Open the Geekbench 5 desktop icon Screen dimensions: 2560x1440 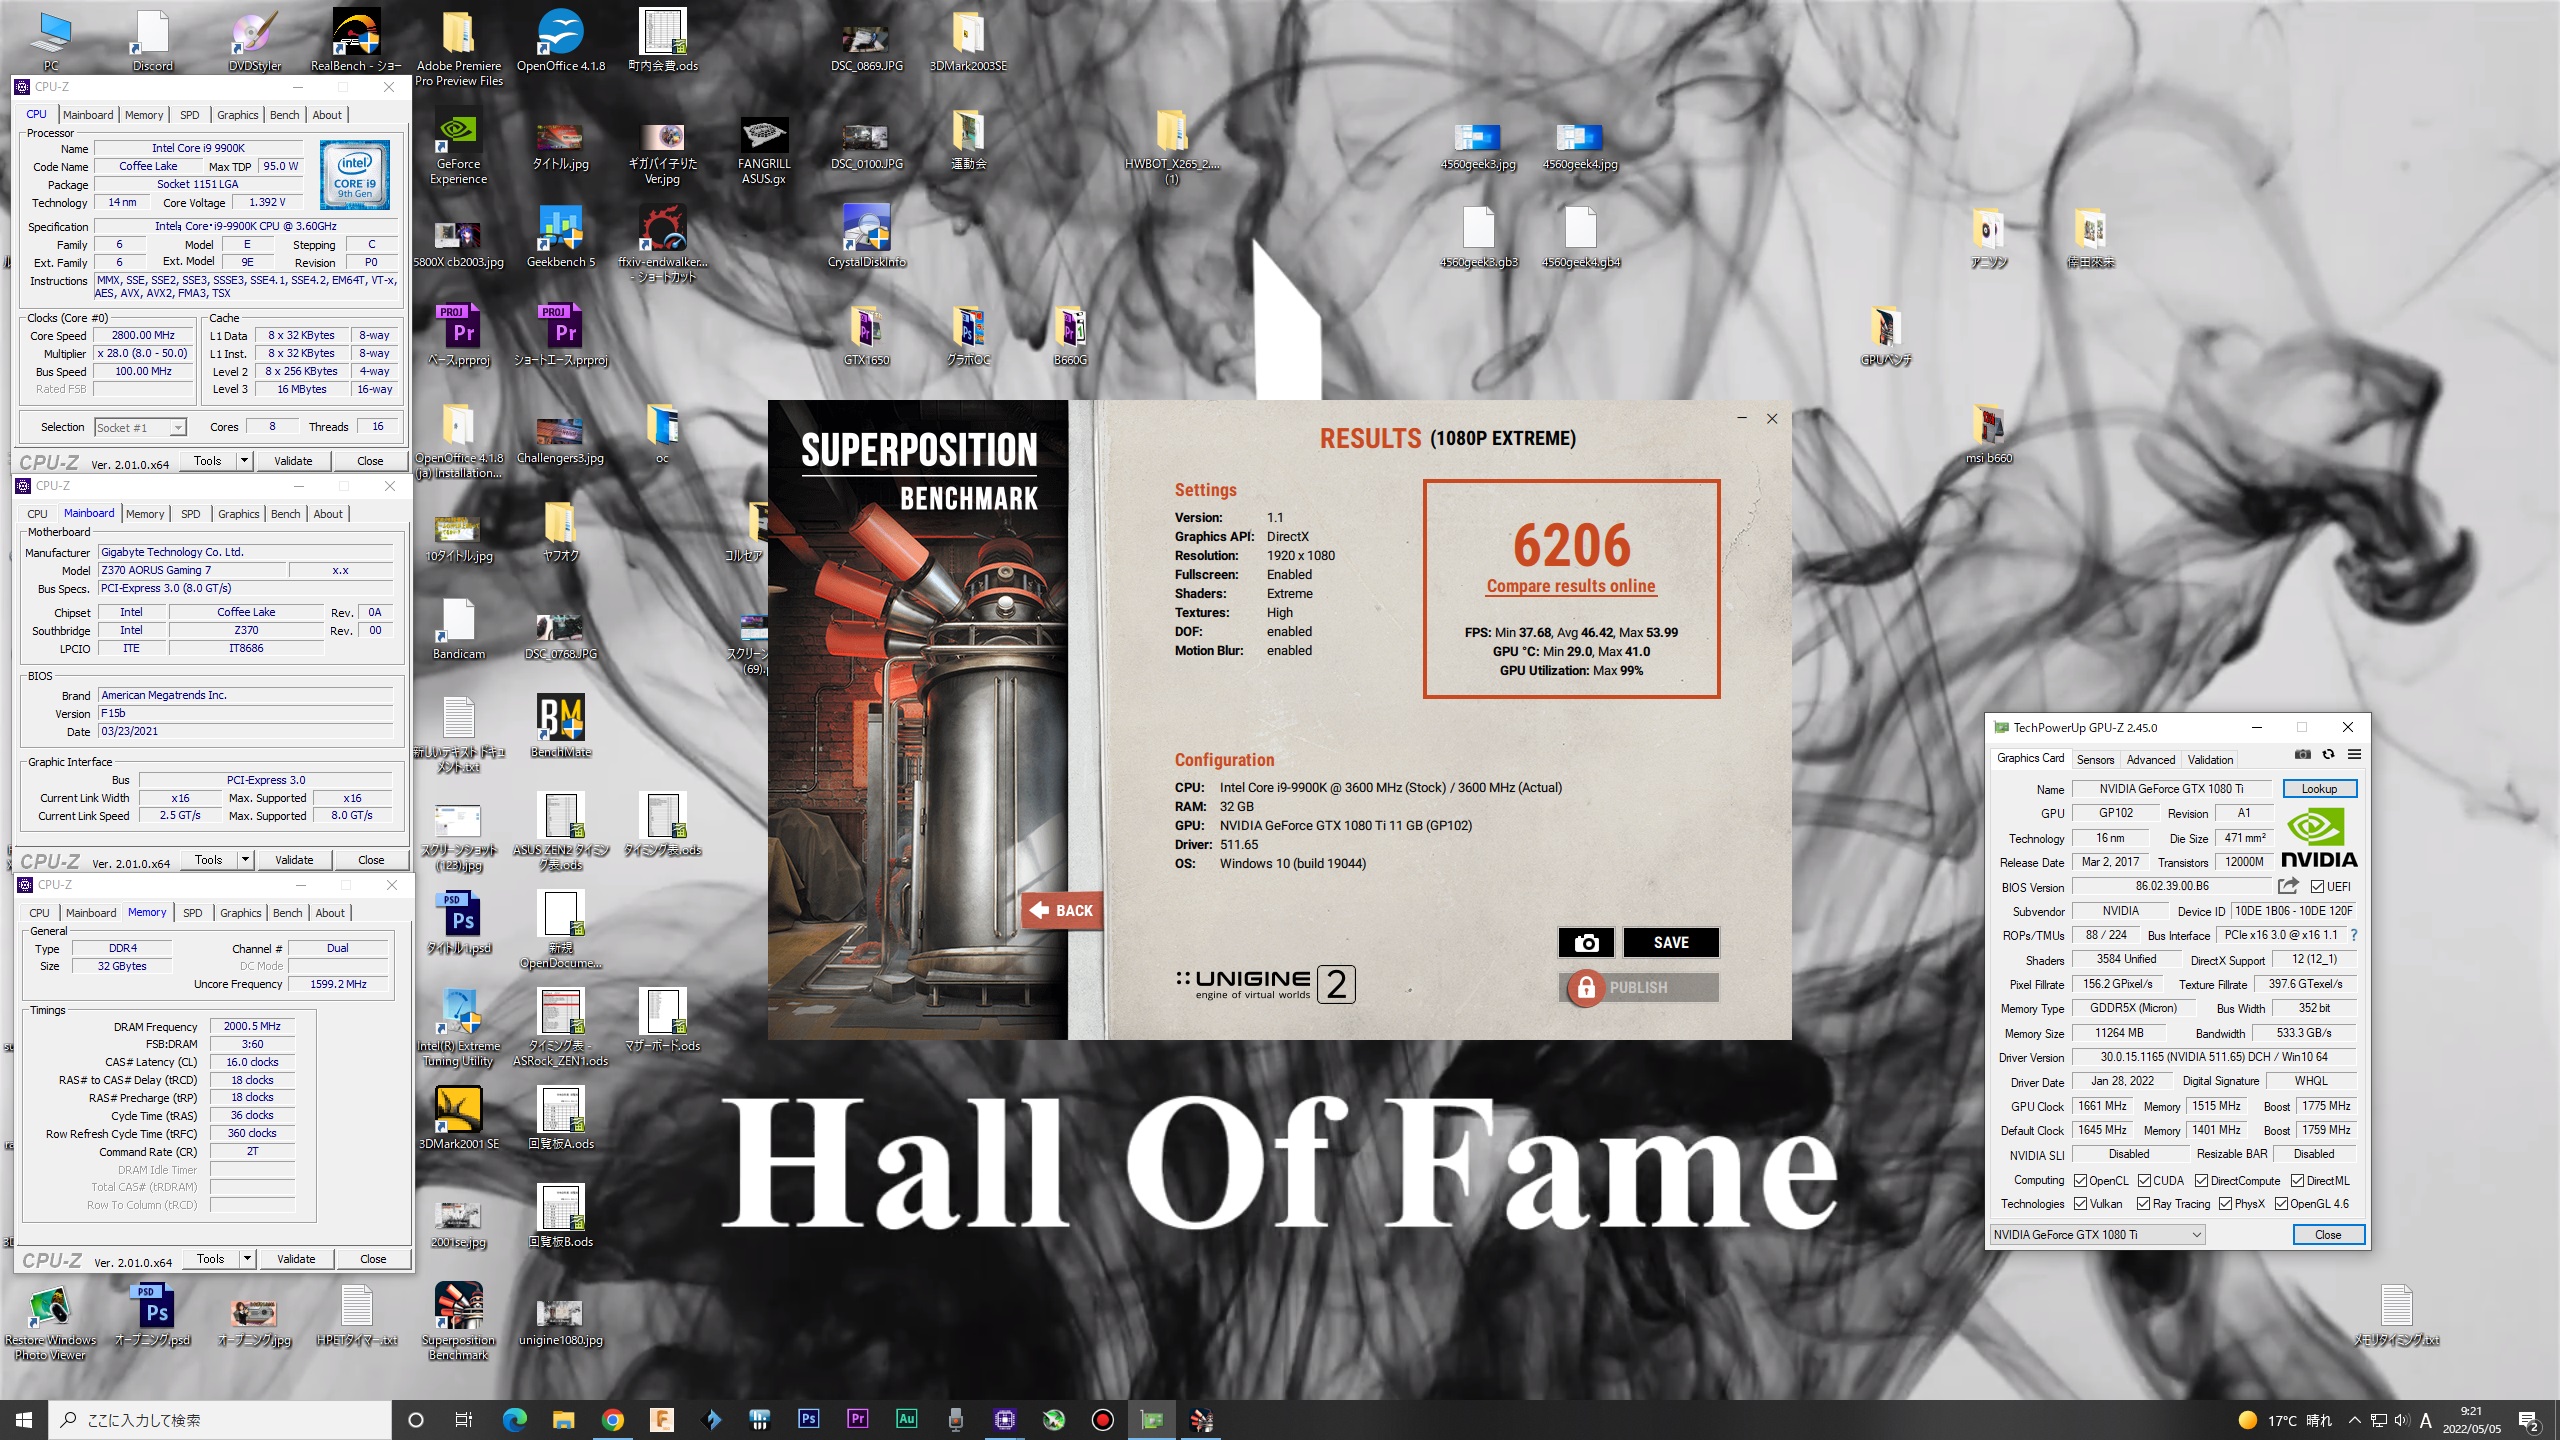pyautogui.click(x=560, y=238)
